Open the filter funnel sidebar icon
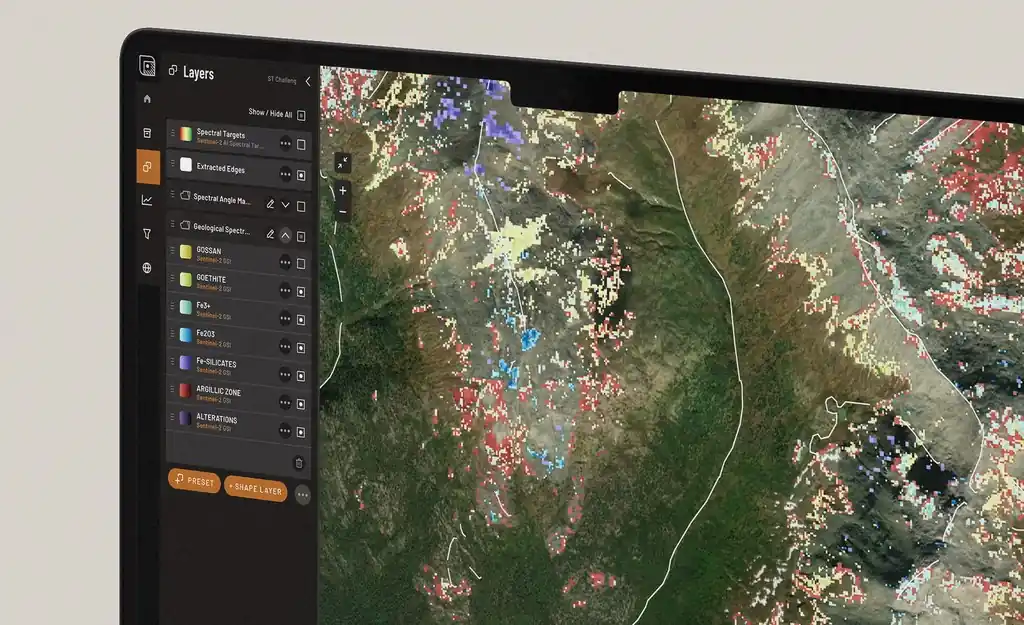Image resolution: width=1024 pixels, height=625 pixels. point(147,234)
